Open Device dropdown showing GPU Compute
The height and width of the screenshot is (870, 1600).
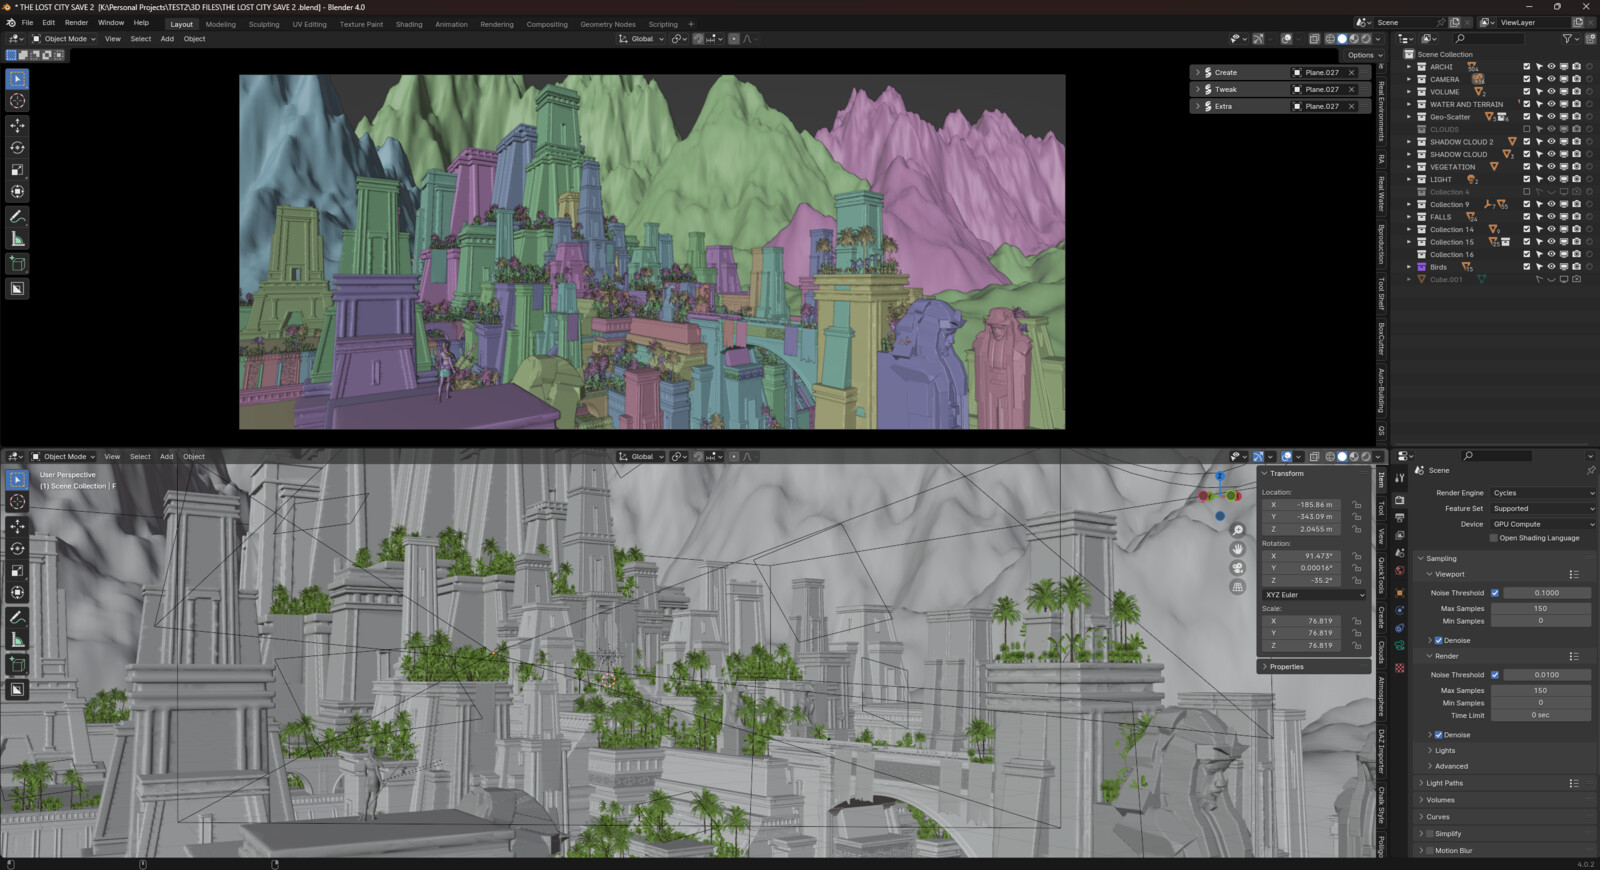point(1543,524)
